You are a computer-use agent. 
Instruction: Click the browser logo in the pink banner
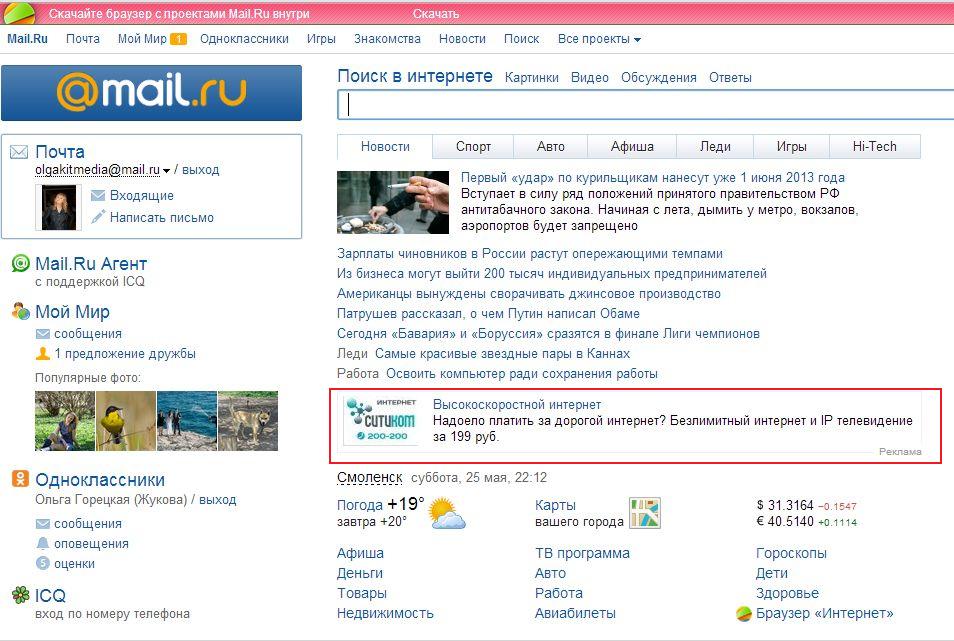[18, 12]
